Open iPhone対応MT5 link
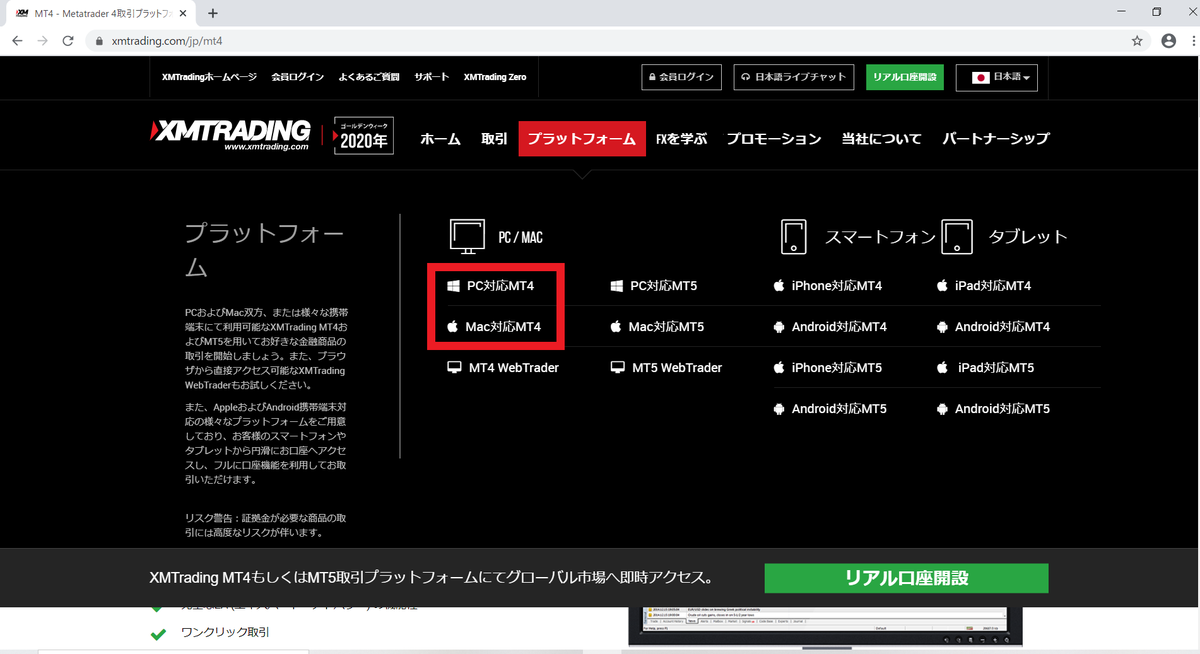Image resolution: width=1200 pixels, height=654 pixels. coord(837,368)
